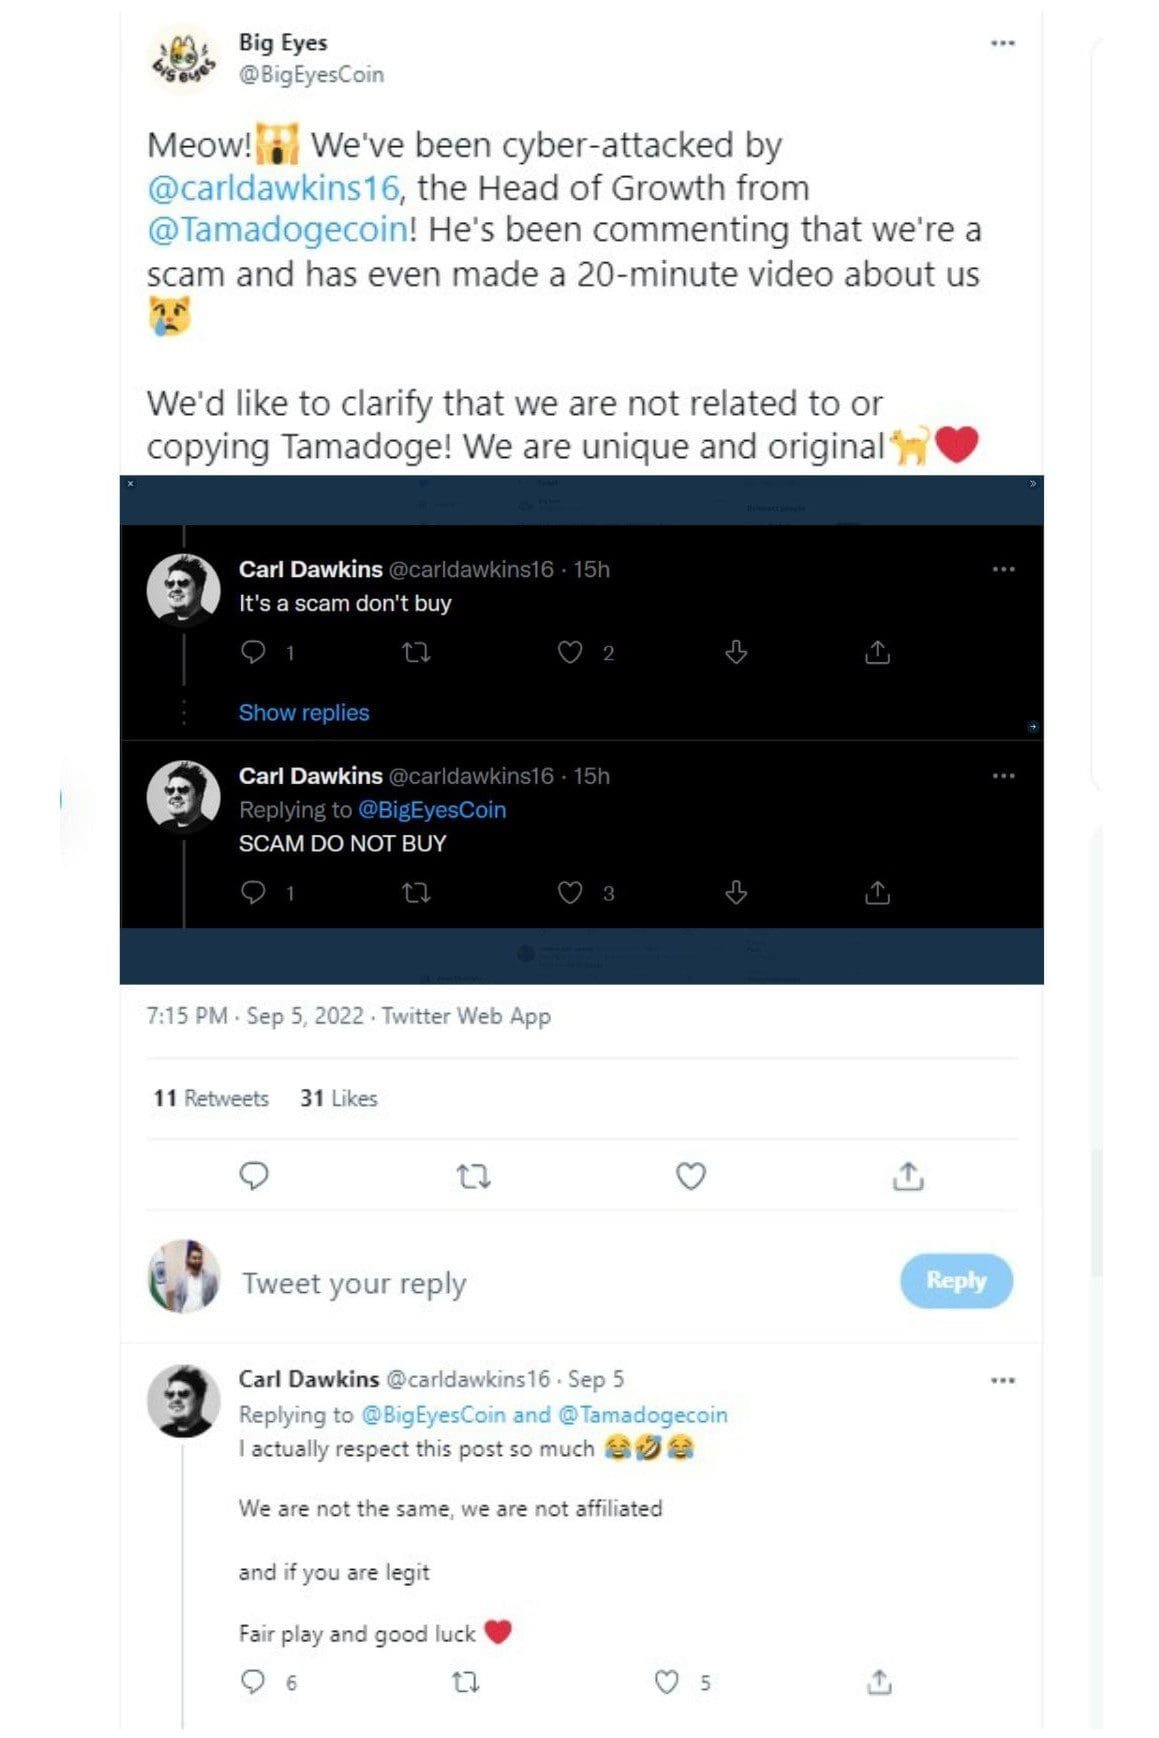1159x1738 pixels.
Task: Open Big Eyes profile avatar
Action: [x=183, y=58]
